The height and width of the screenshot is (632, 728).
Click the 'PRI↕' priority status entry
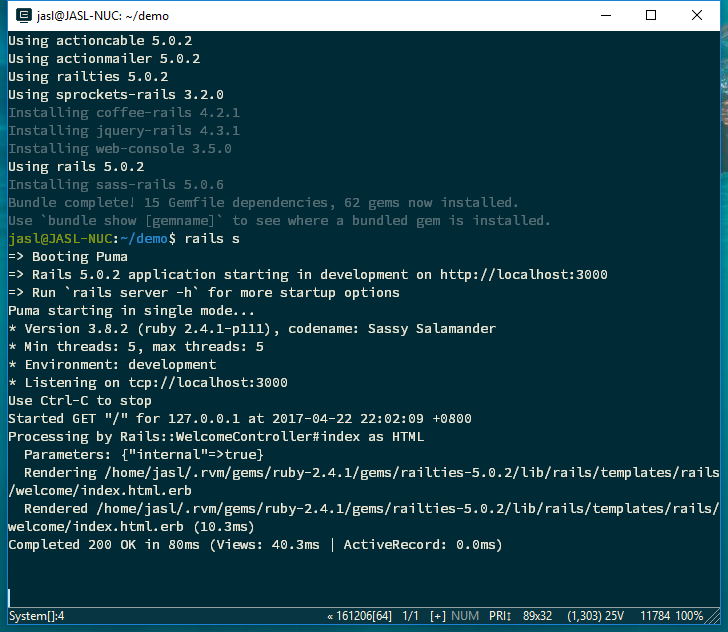pos(500,616)
